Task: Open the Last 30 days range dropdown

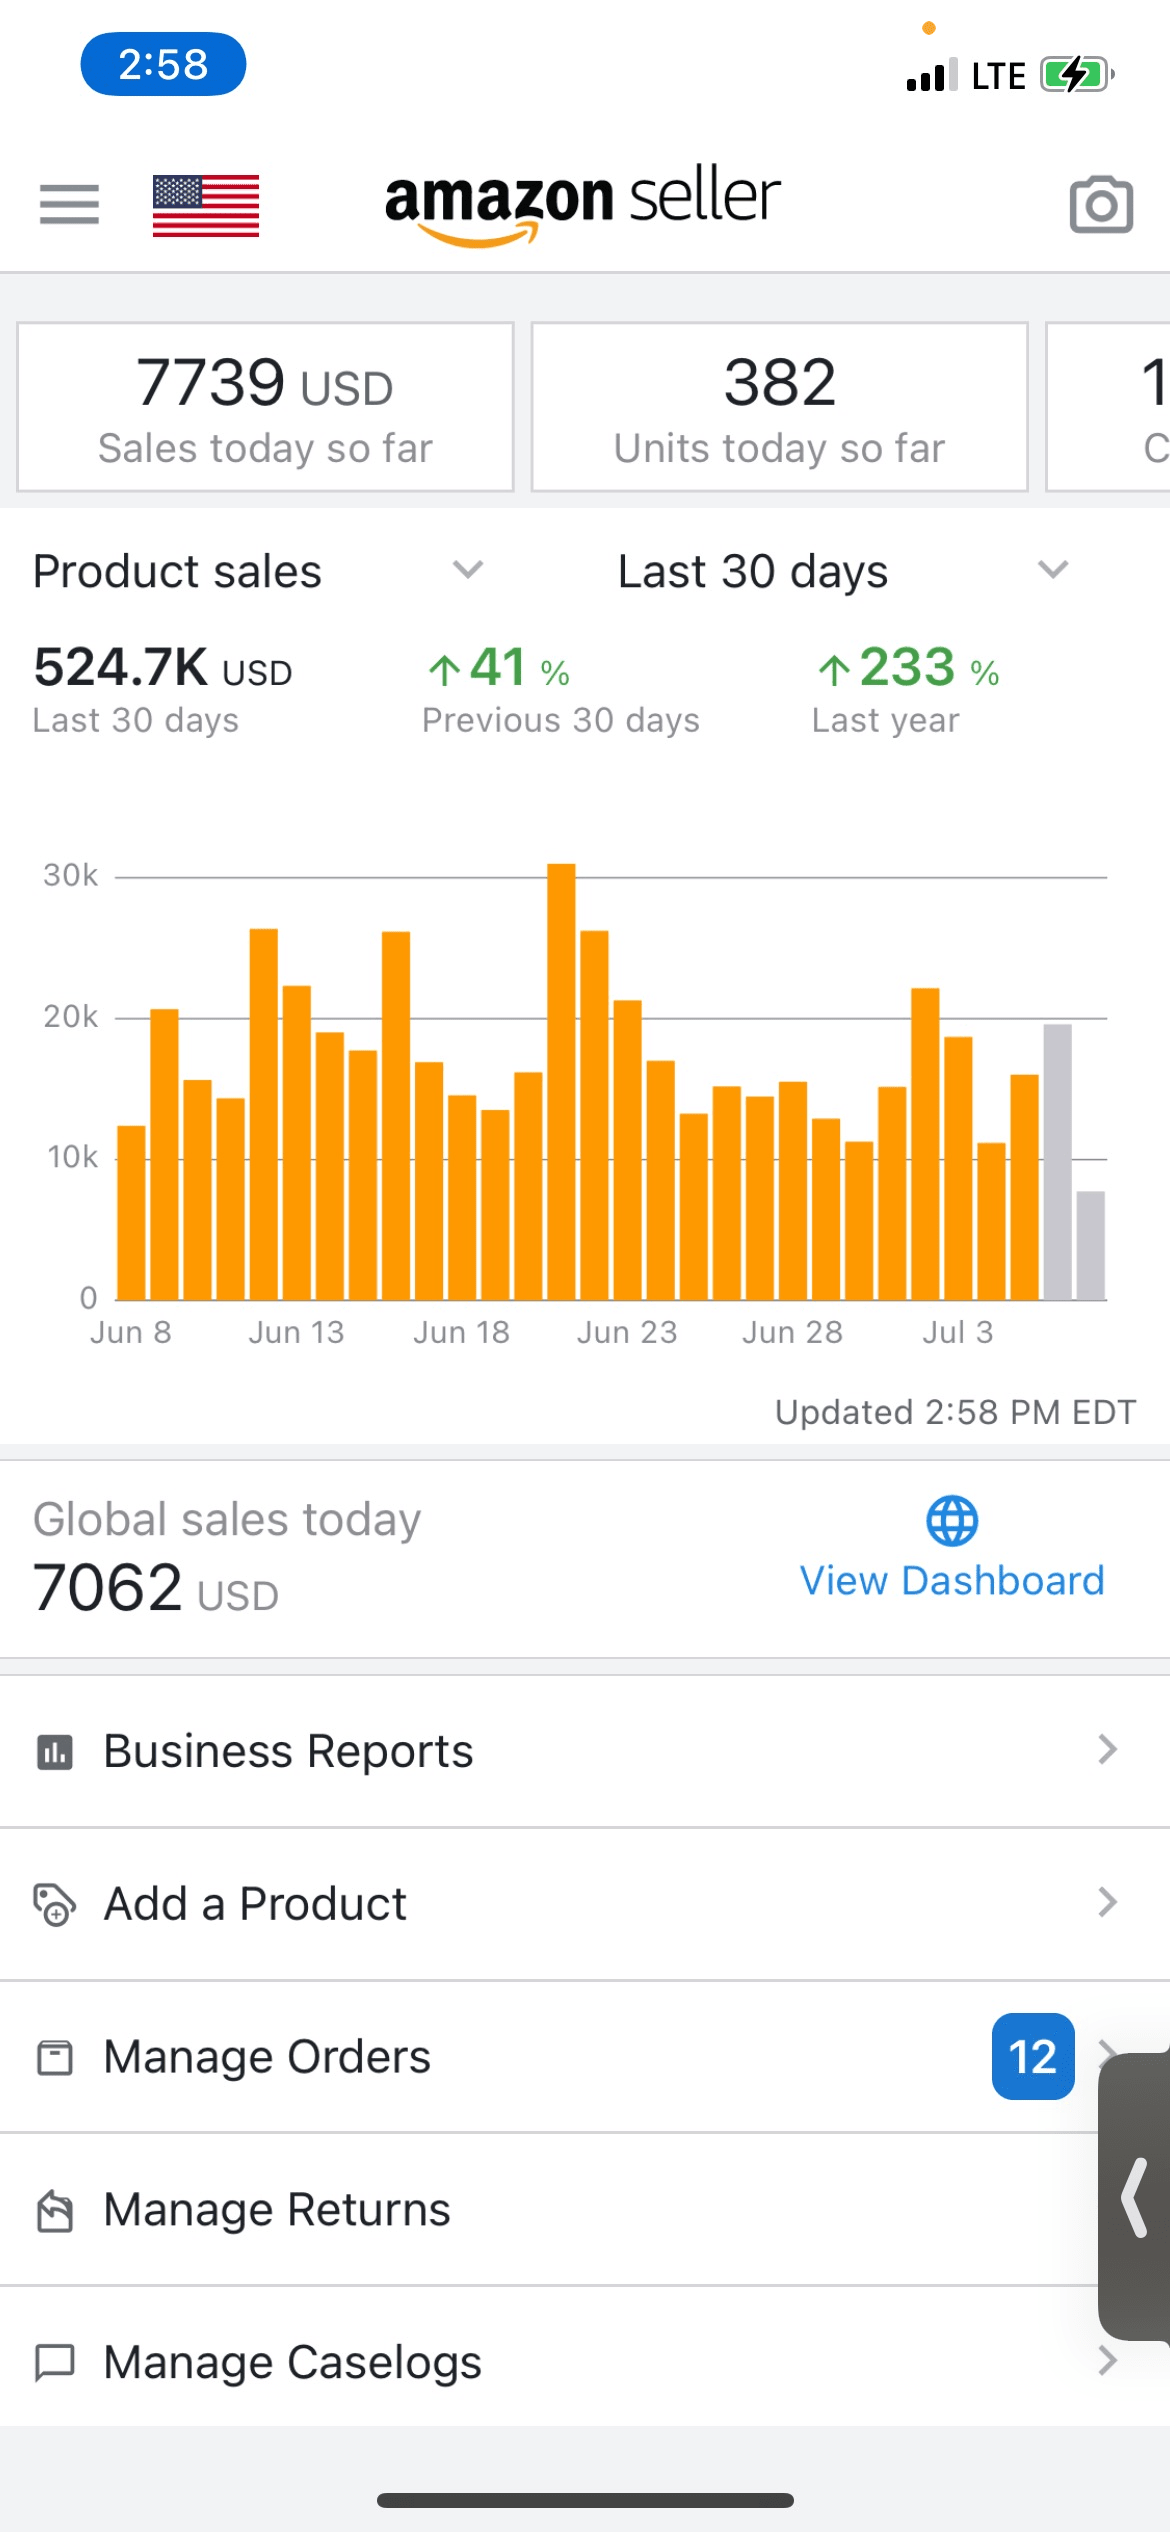Action: (1052, 570)
